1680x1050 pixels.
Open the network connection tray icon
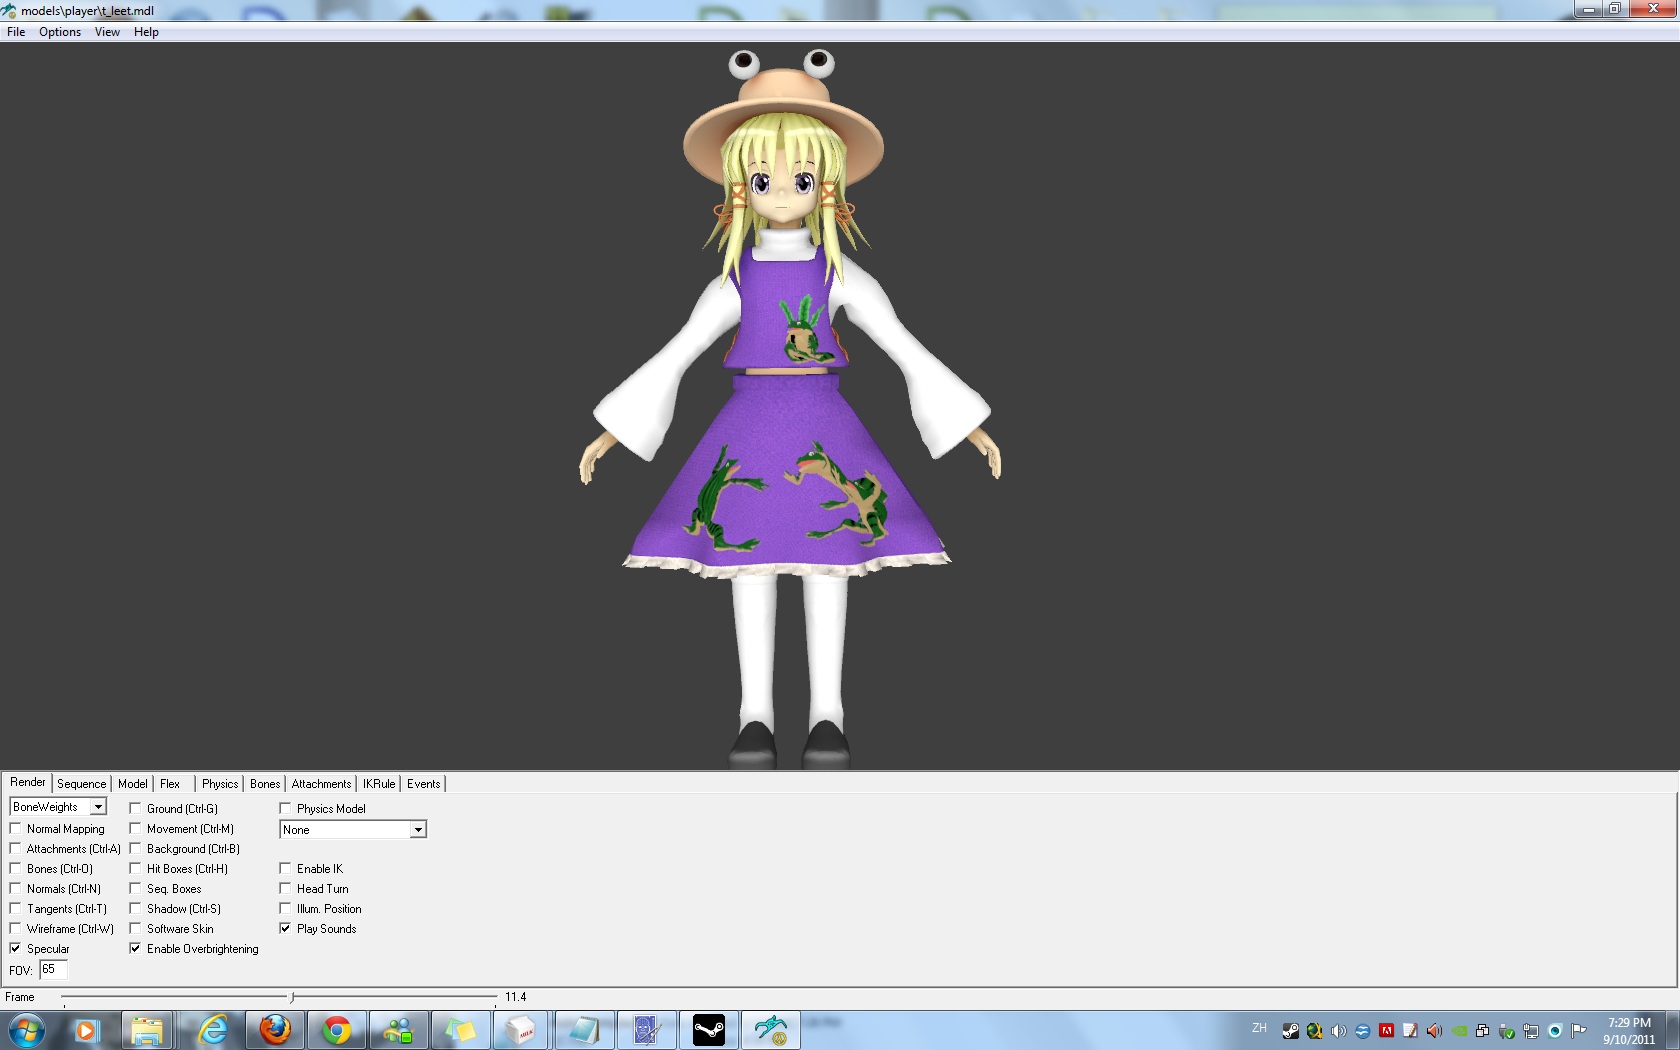pyautogui.click(x=1531, y=1031)
